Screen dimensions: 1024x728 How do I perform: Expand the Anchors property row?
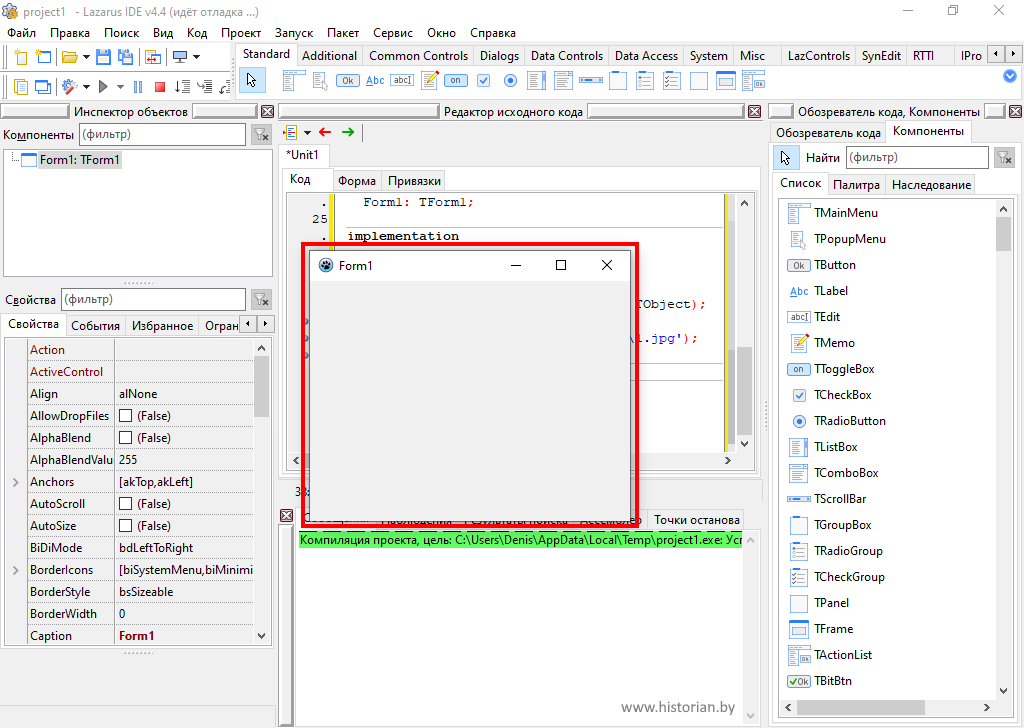15,482
